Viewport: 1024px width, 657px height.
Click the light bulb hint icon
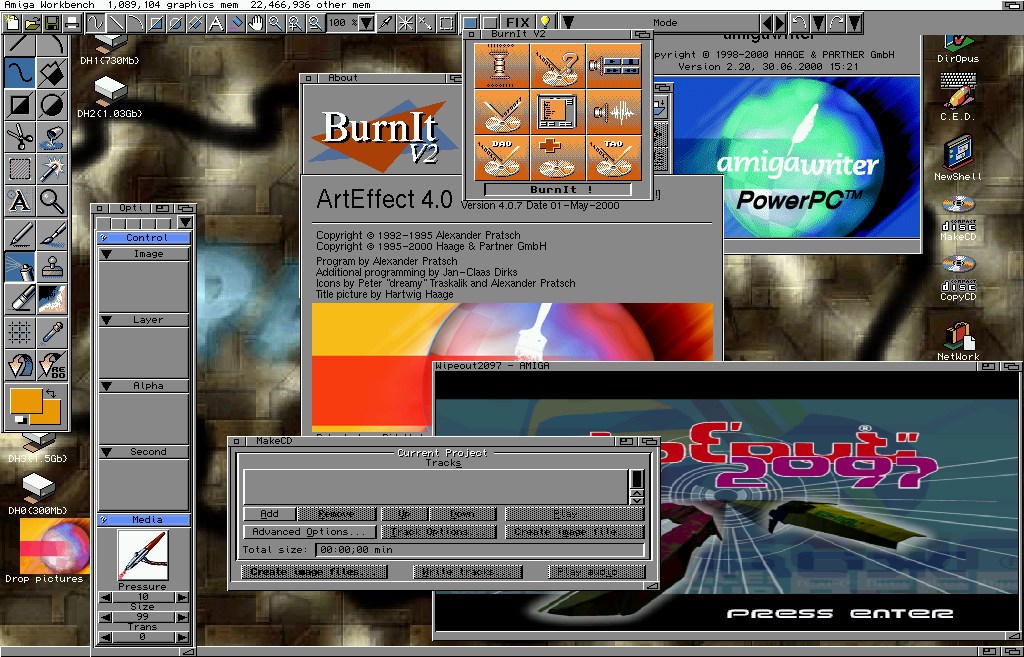(545, 23)
